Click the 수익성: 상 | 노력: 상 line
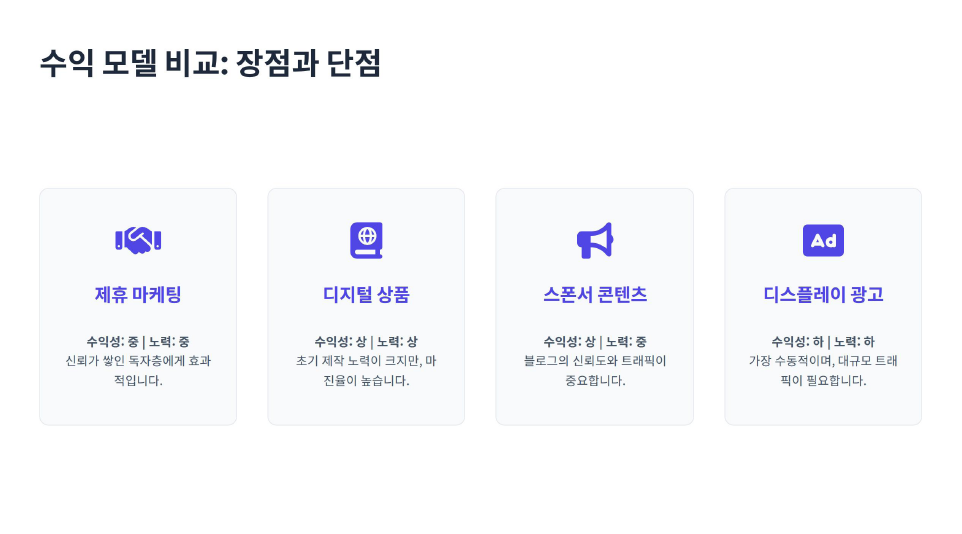The image size is (962, 534). [366, 342]
